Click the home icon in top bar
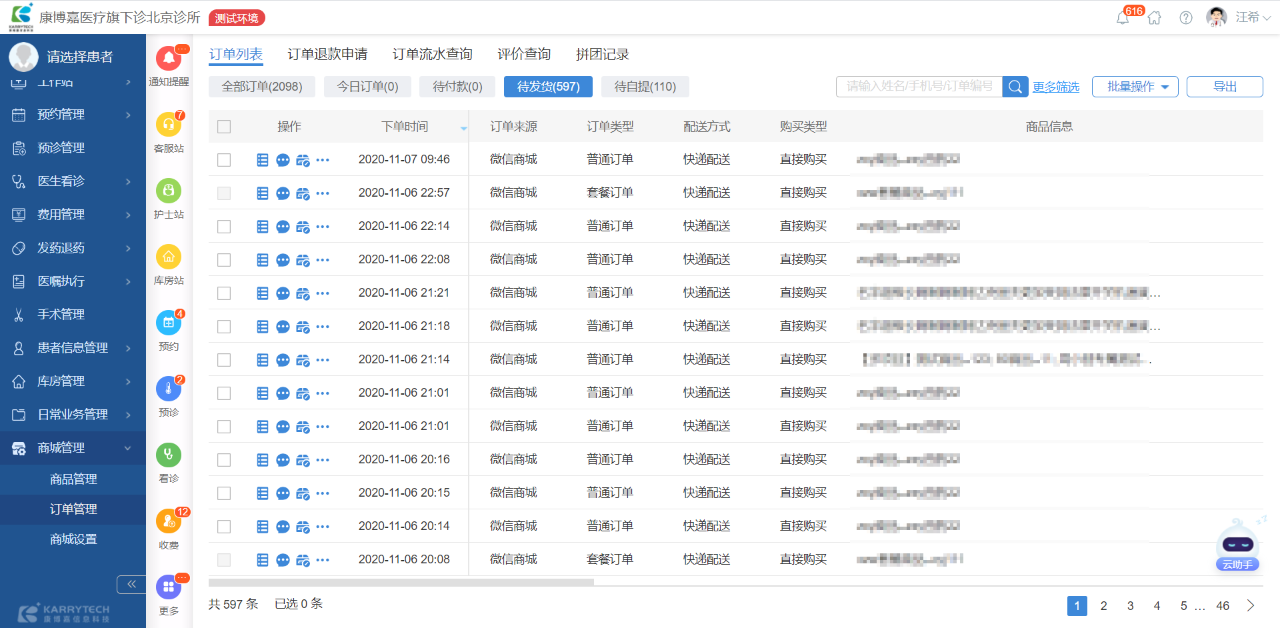The image size is (1280, 628). [1155, 18]
